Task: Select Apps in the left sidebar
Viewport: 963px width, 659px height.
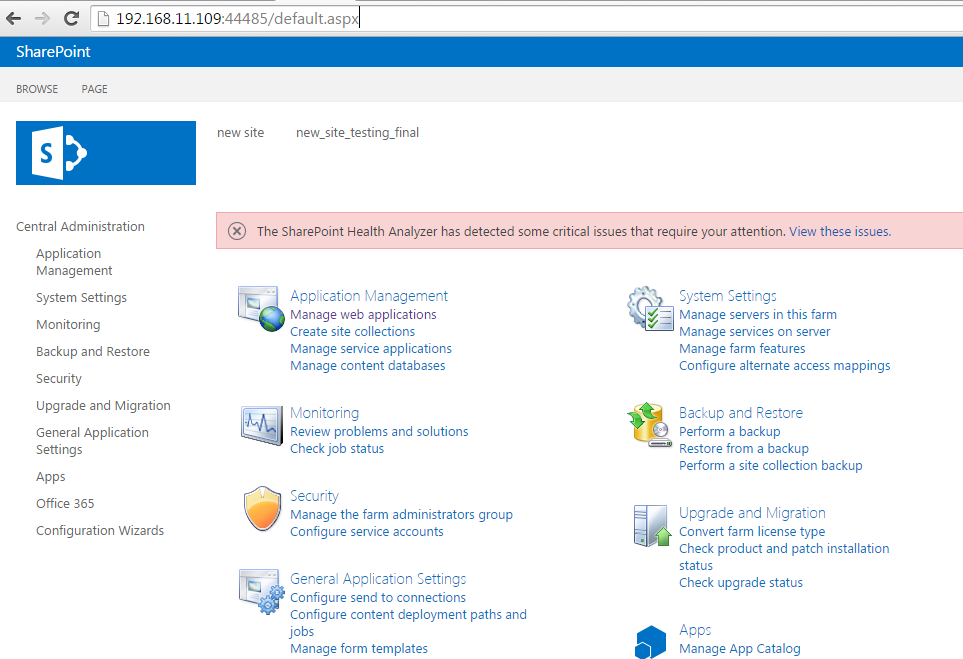Action: (x=51, y=477)
